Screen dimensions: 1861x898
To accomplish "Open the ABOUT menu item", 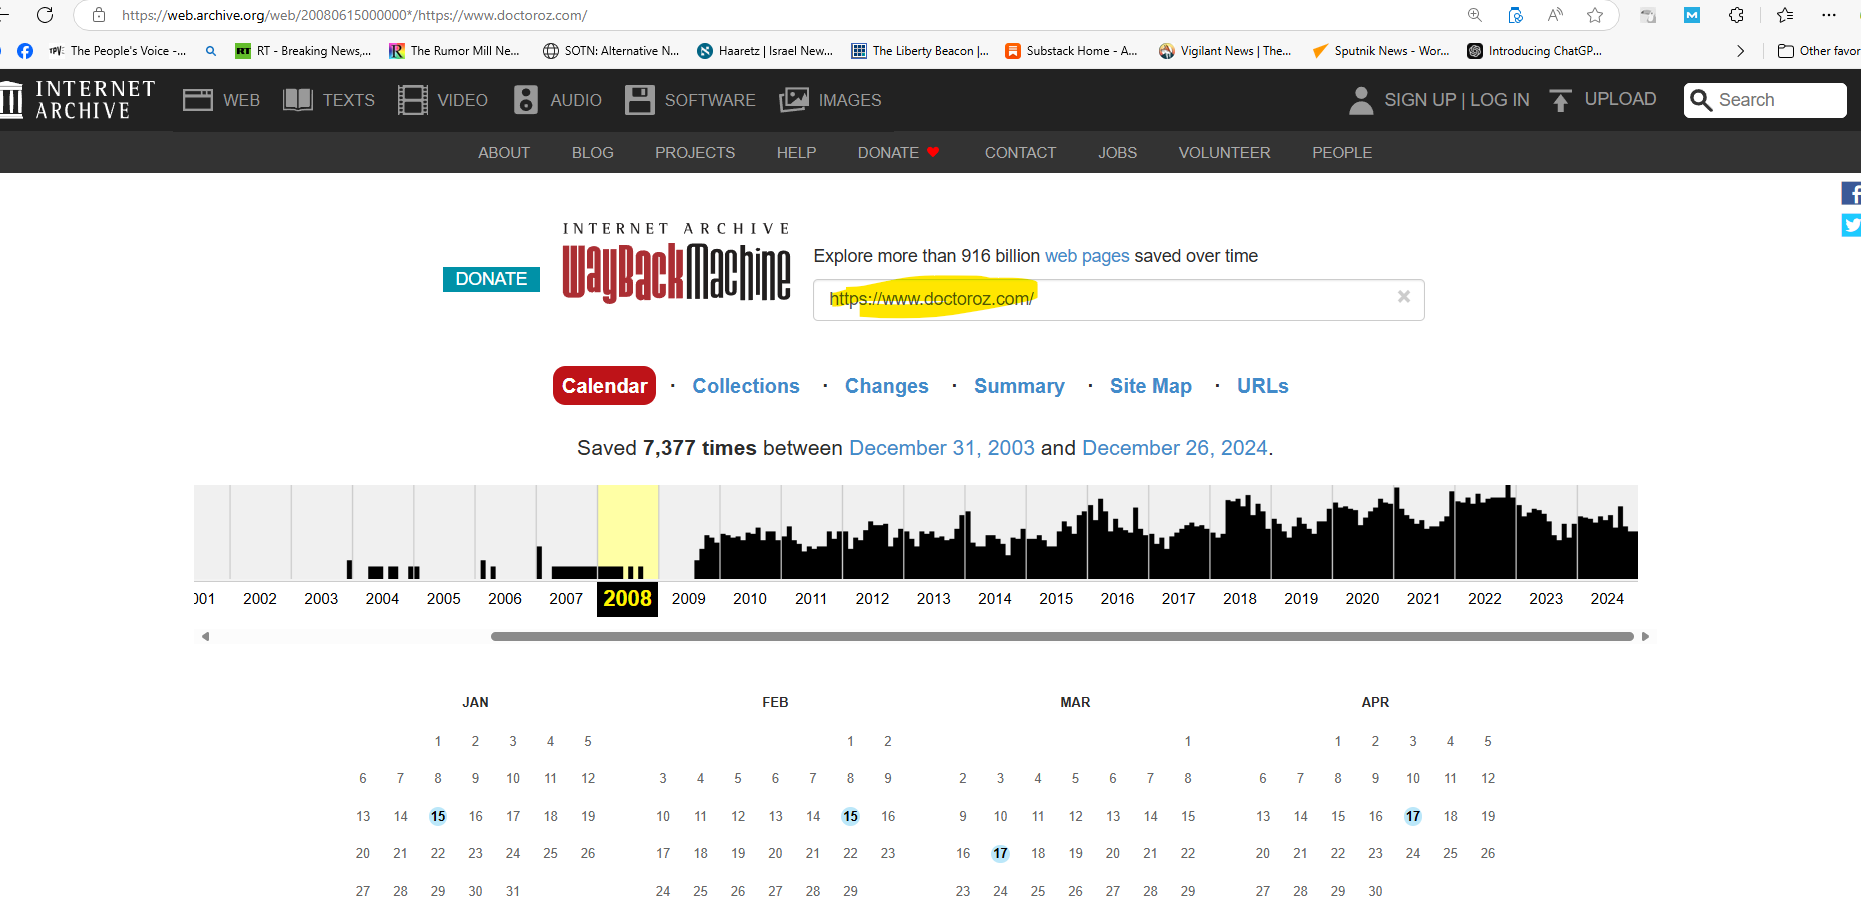I will click(504, 153).
